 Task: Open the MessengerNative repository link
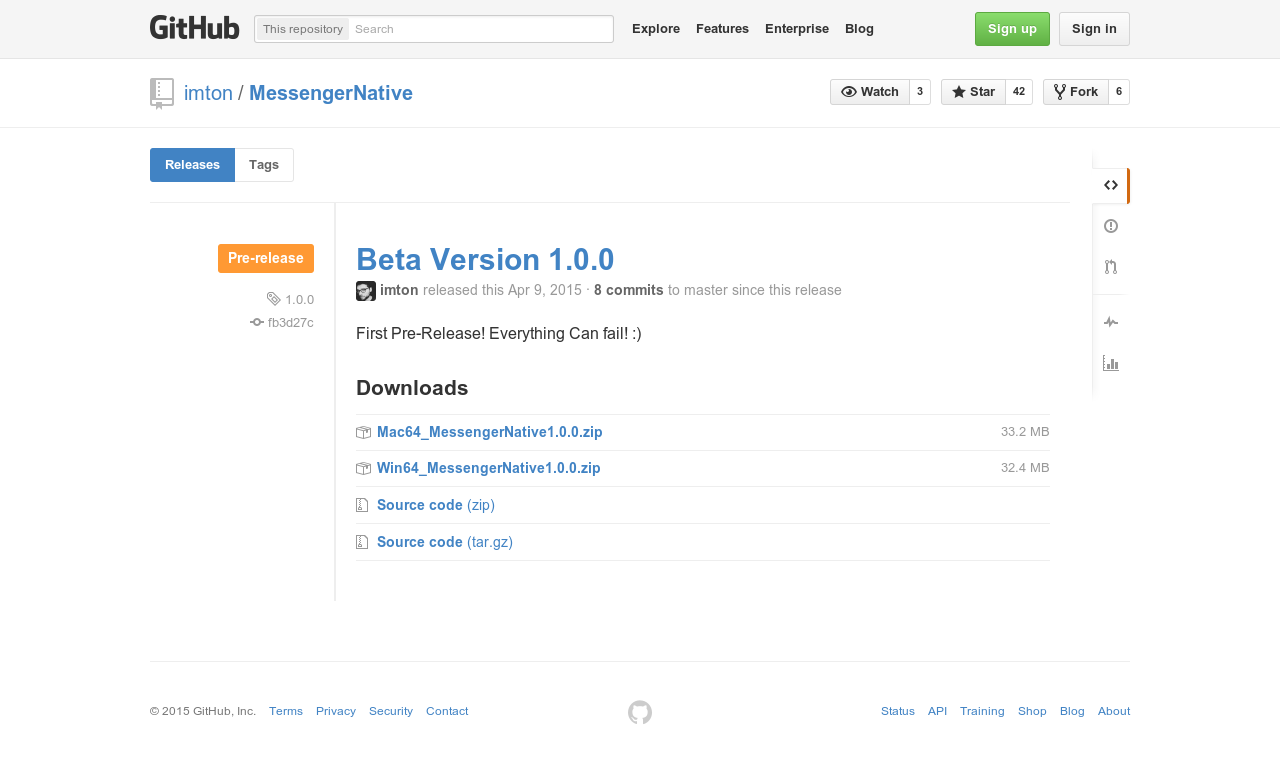point(331,93)
